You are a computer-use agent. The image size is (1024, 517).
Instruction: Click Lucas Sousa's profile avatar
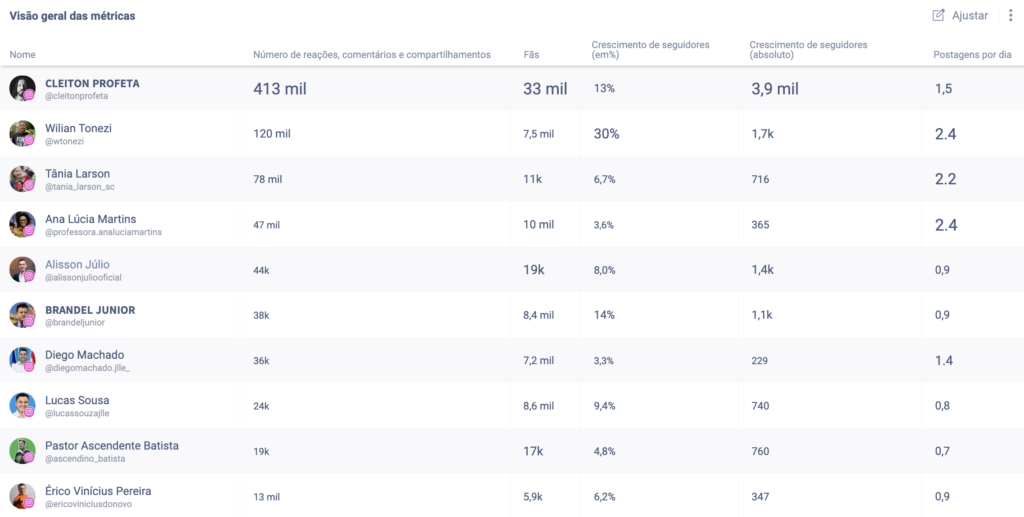[x=22, y=405]
